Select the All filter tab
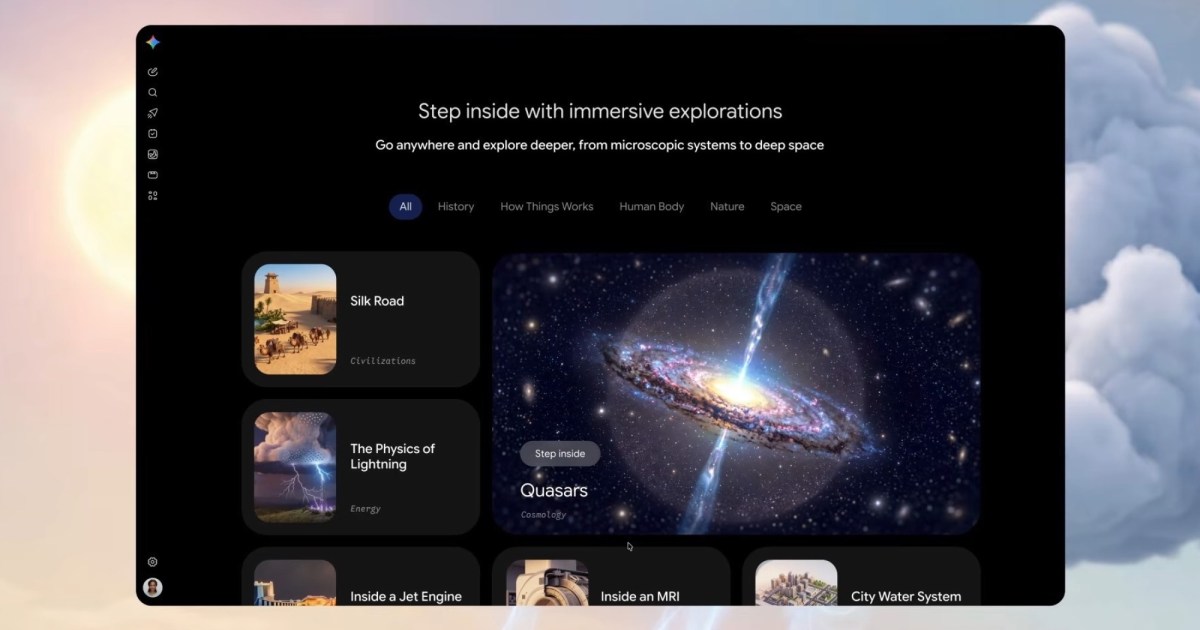Screen dimensions: 1200x630 [405, 207]
